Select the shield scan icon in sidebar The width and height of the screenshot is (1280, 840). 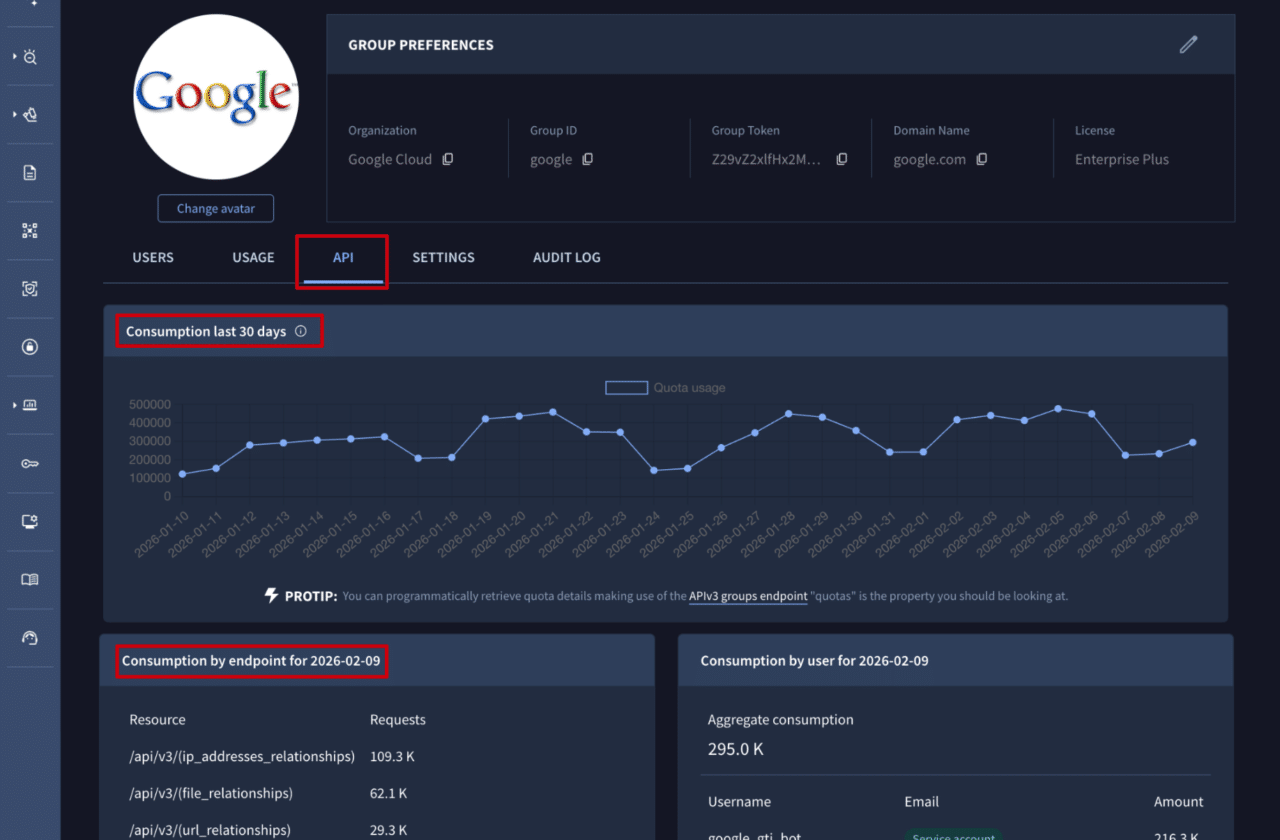30,289
